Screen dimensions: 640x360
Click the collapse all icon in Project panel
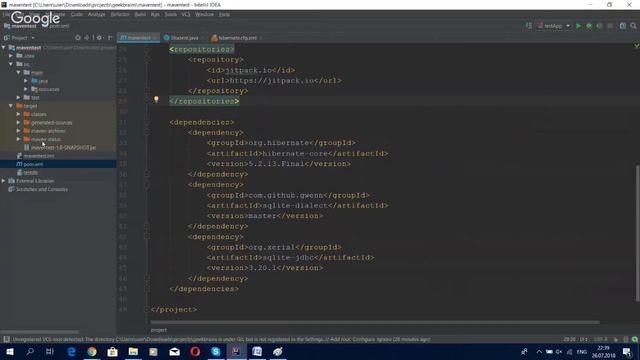[x=87, y=38]
